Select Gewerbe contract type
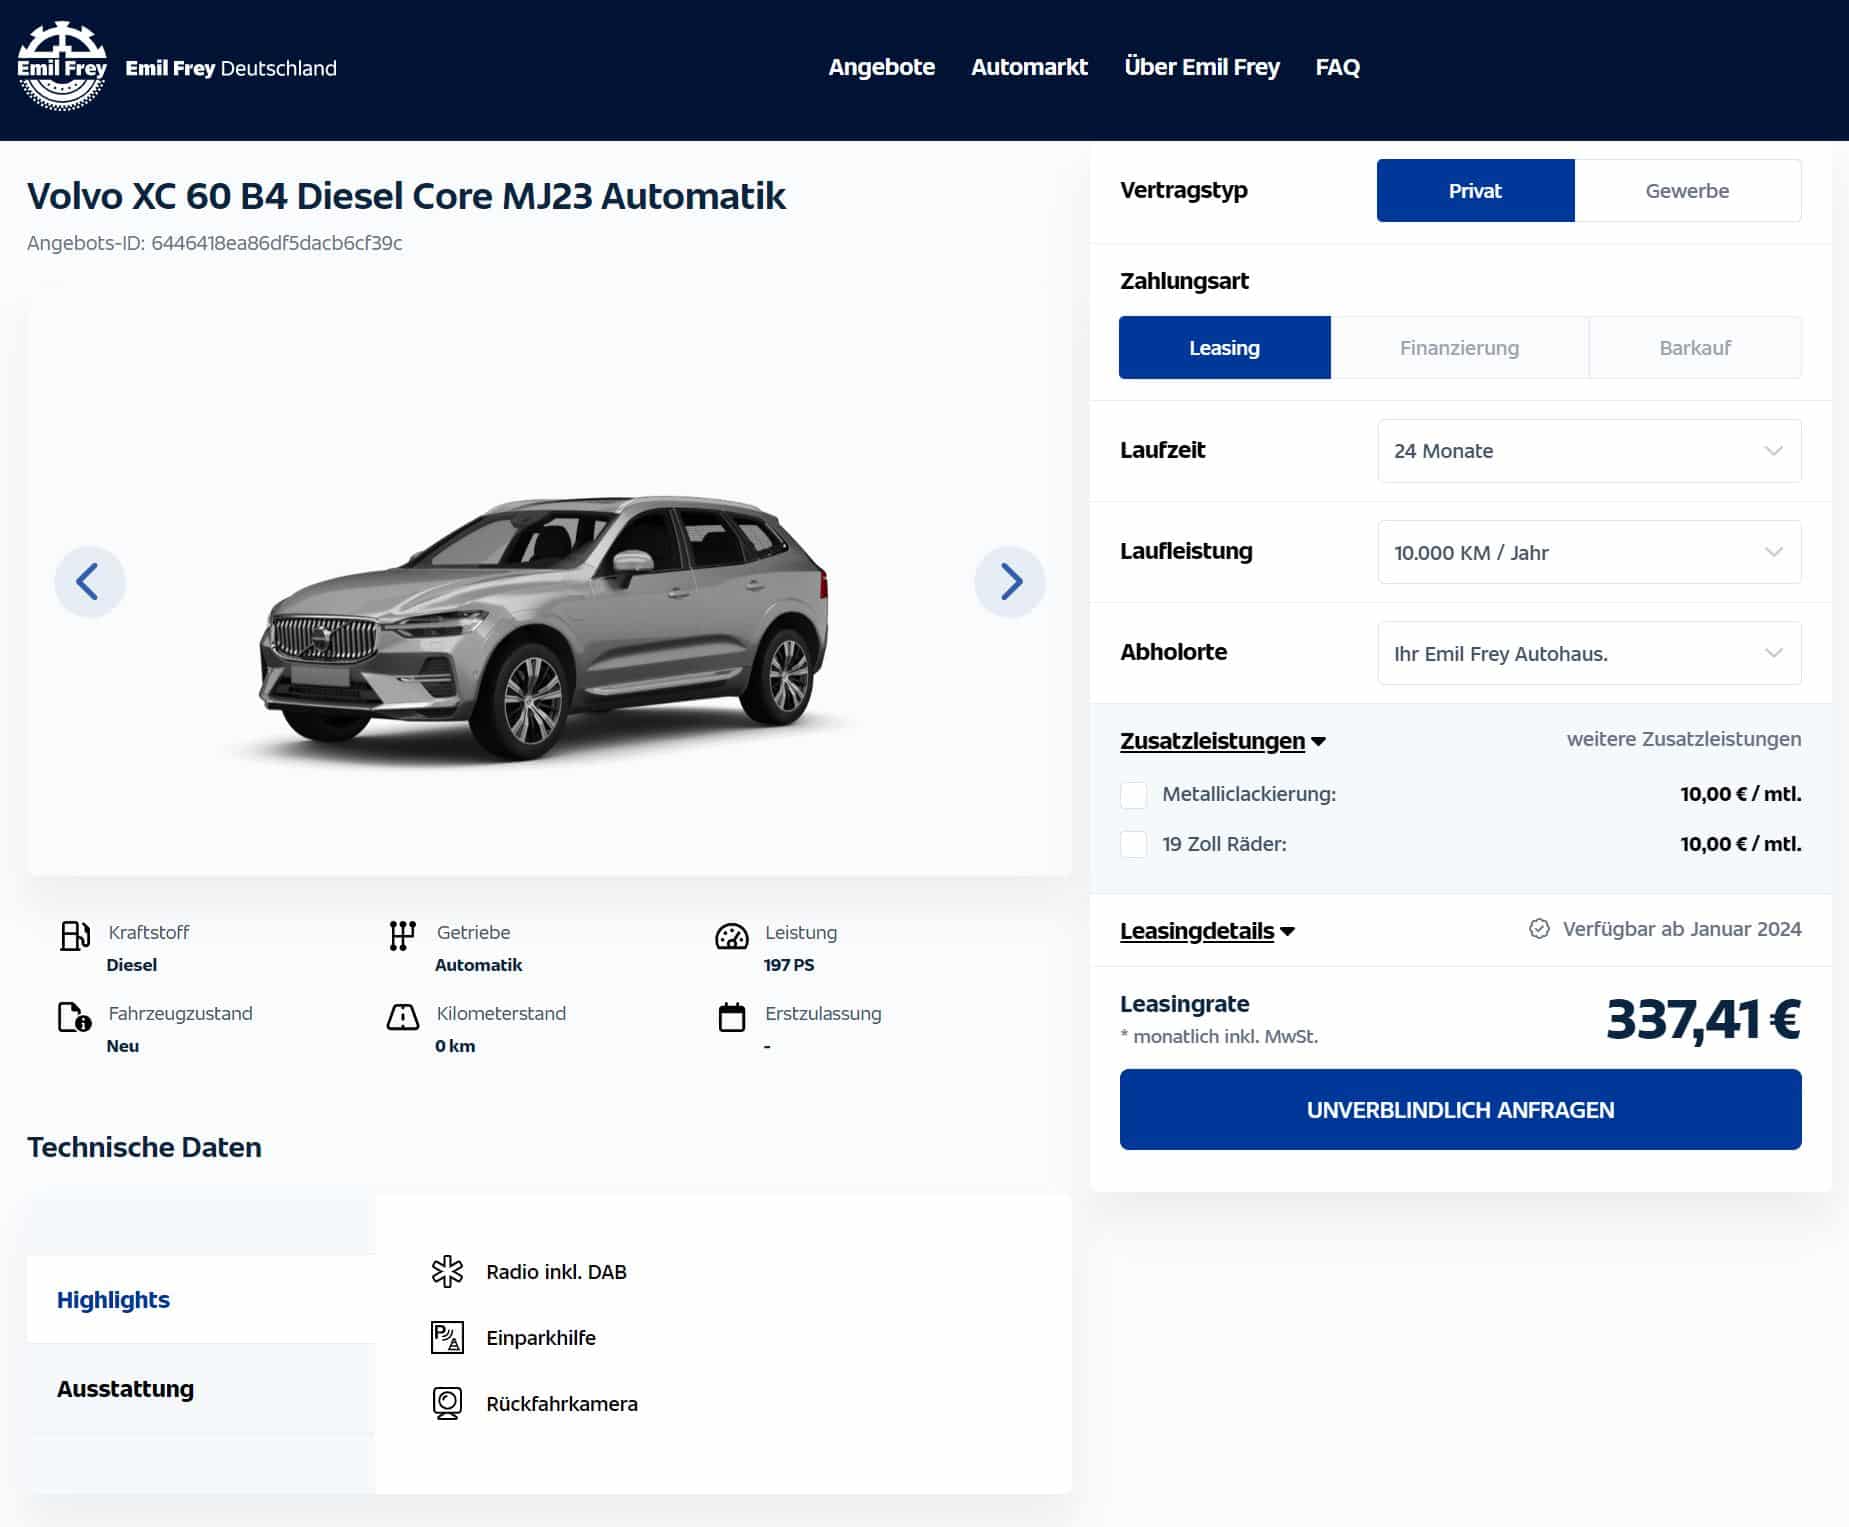Screen dimensions: 1849x1527 coord(1687,190)
